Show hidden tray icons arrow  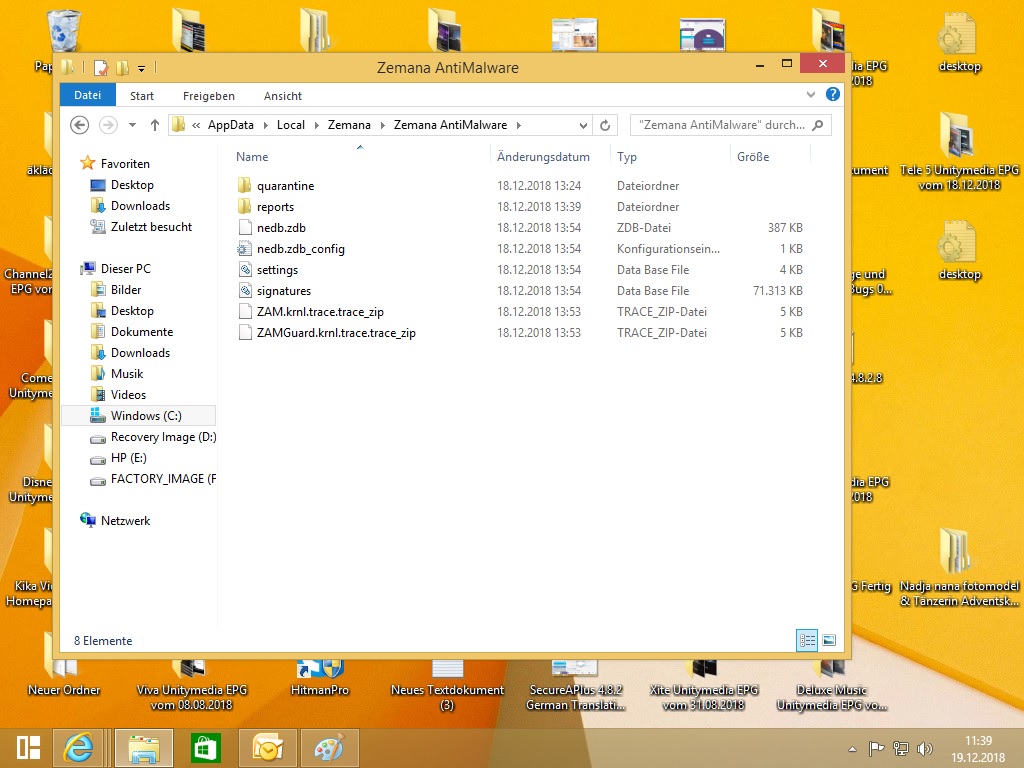pos(852,749)
